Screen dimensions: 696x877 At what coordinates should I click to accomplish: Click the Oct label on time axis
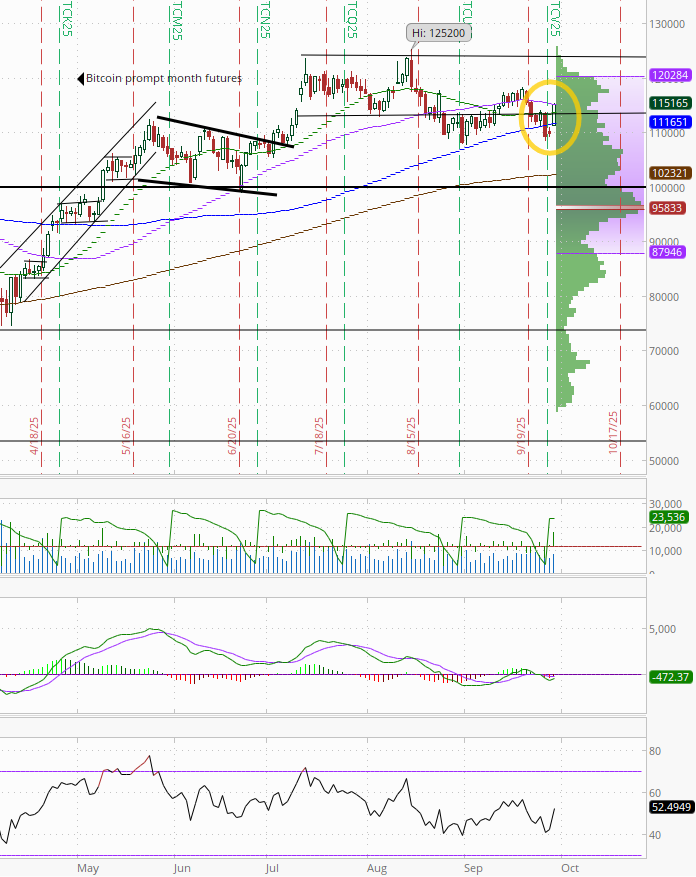pyautogui.click(x=570, y=868)
